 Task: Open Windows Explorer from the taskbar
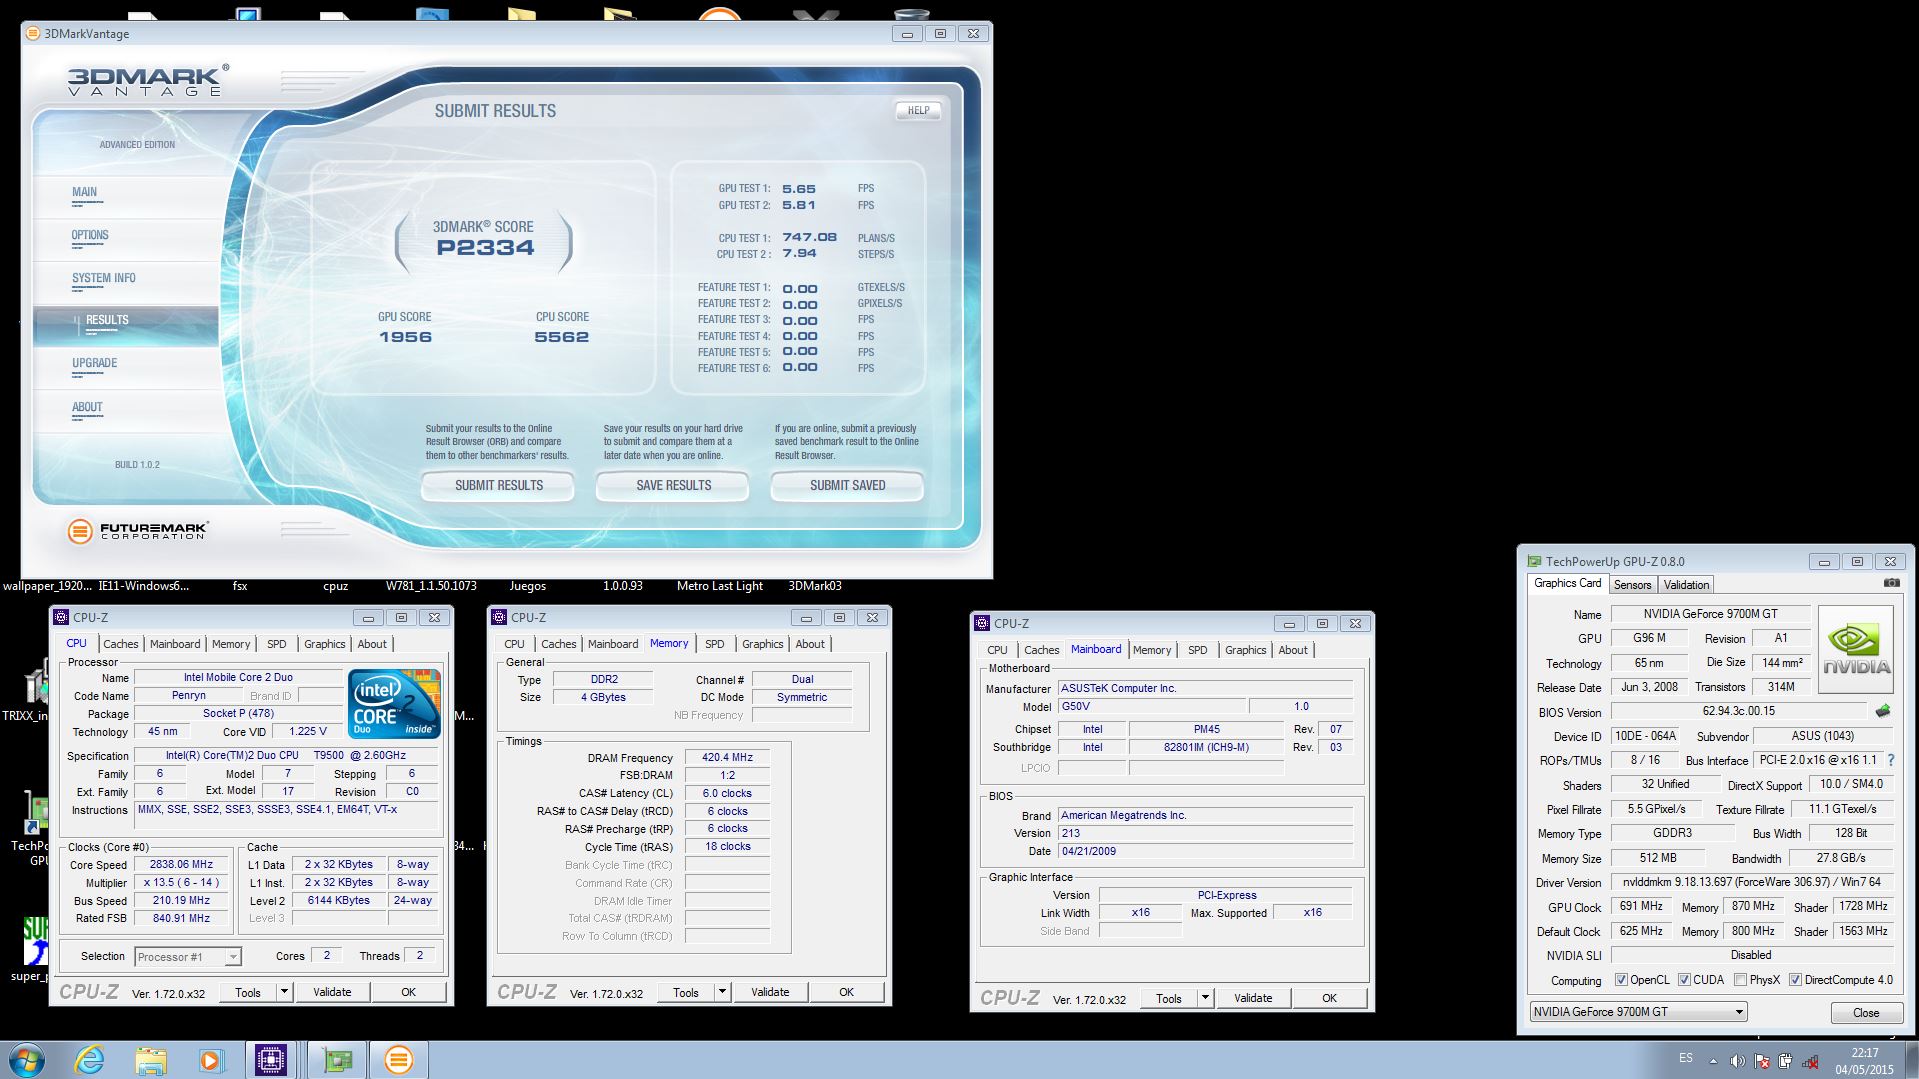pyautogui.click(x=151, y=1060)
